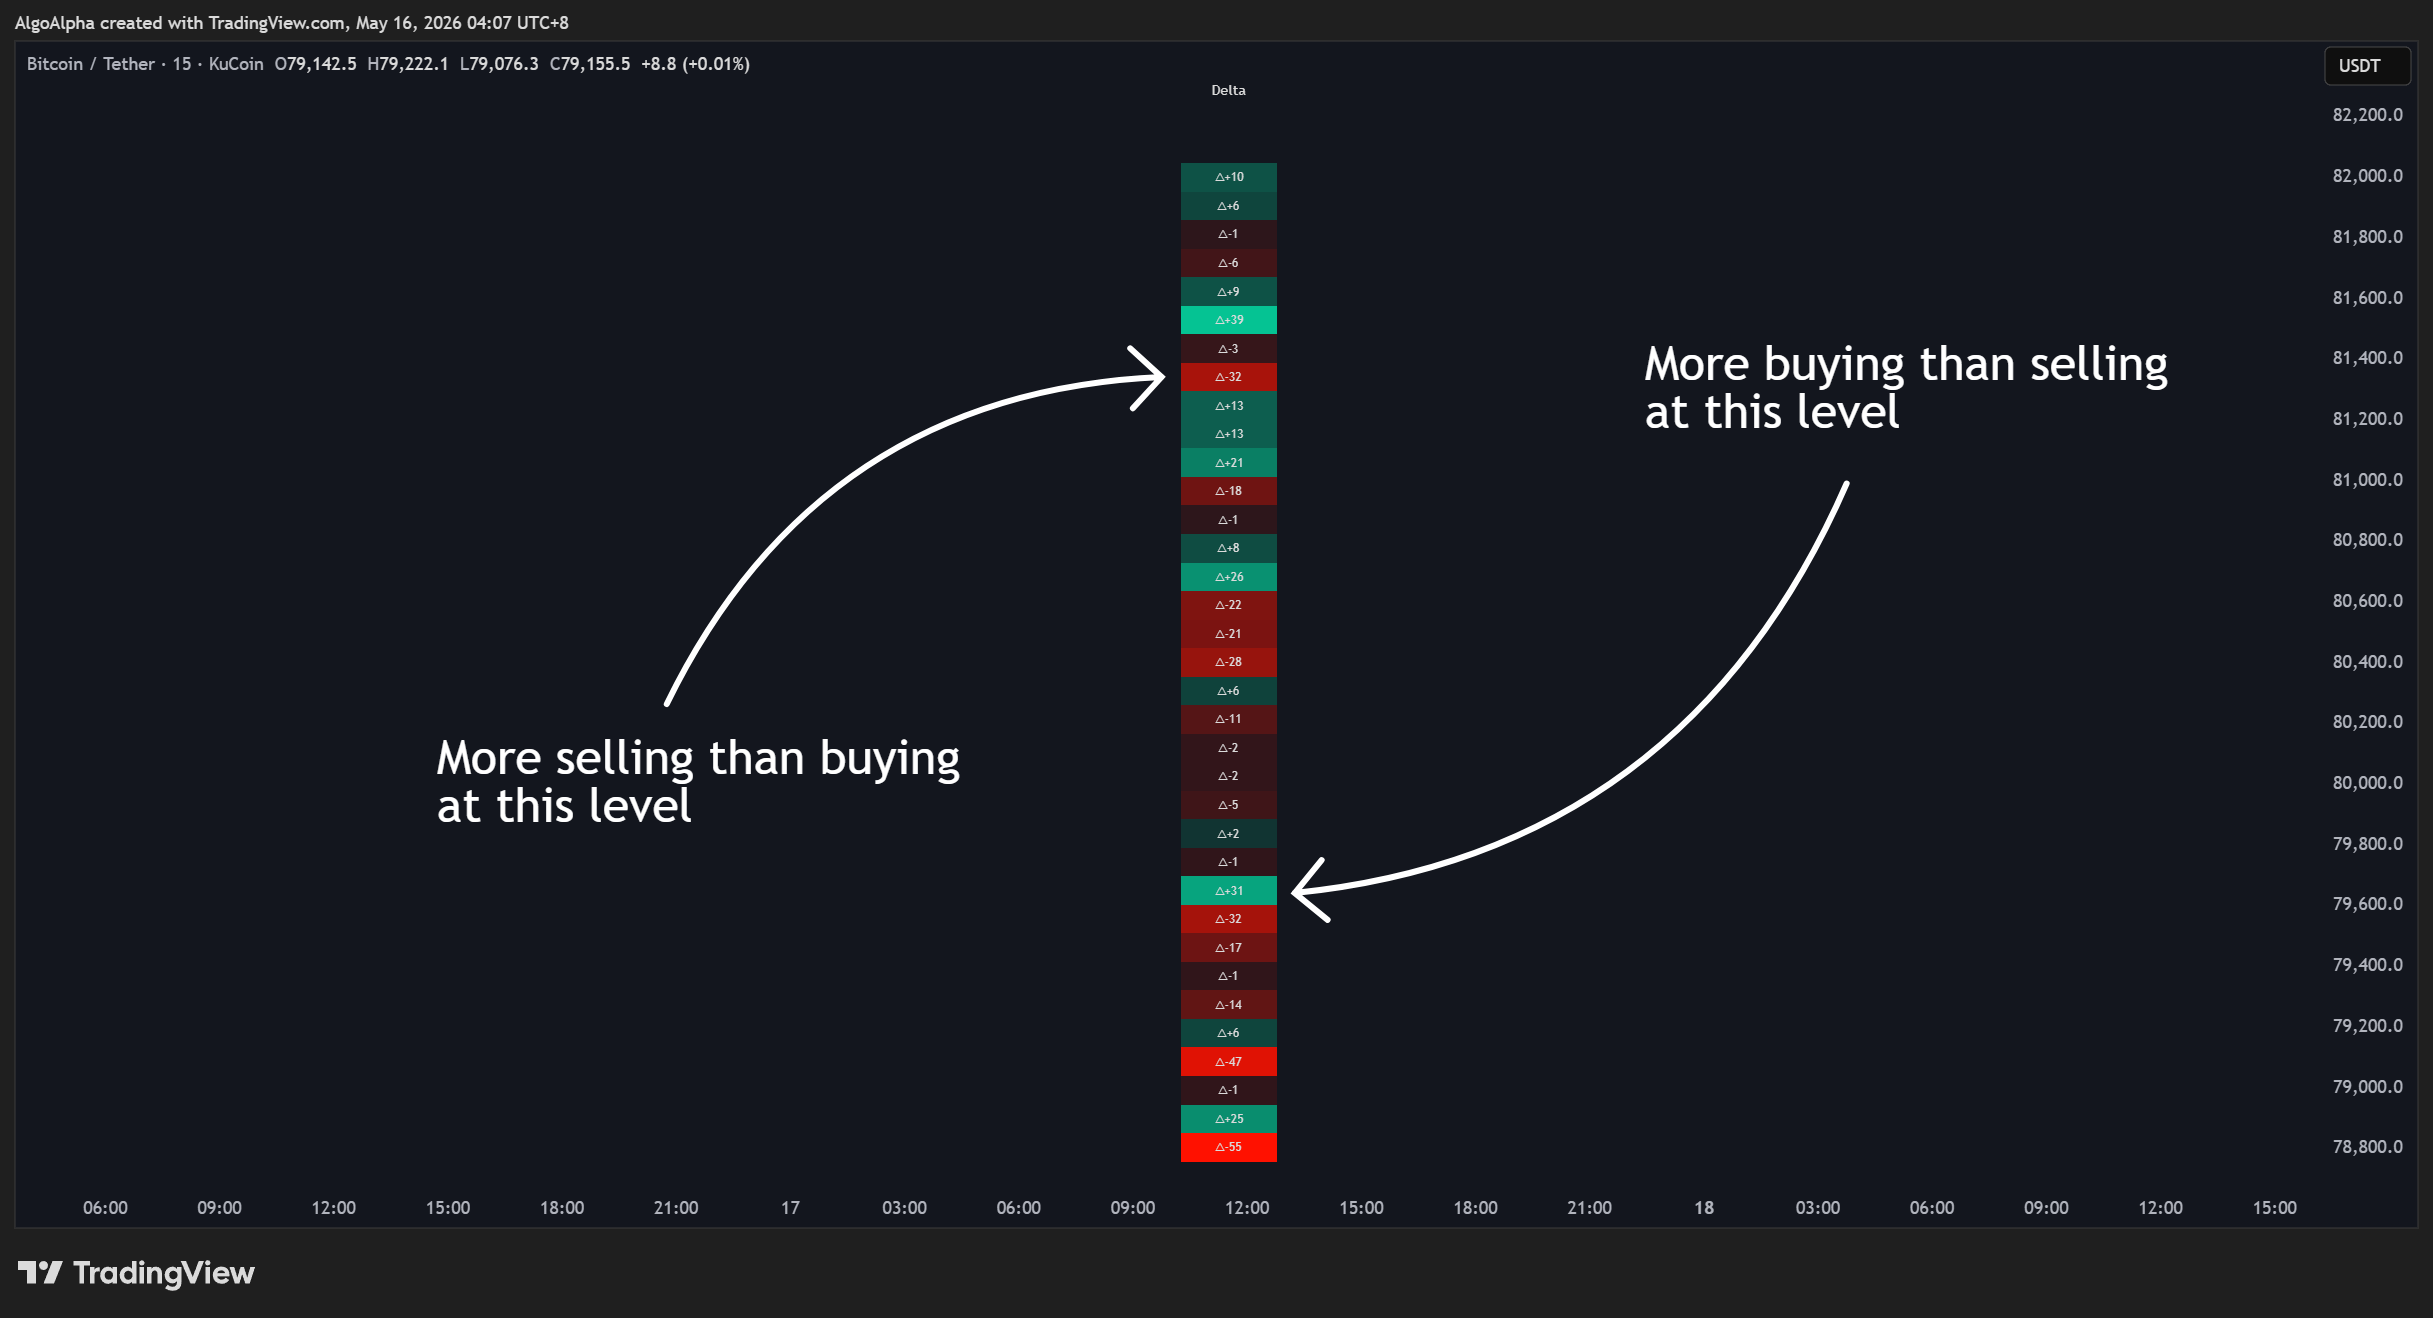Viewport: 2433px width, 1318px height.
Task: Click the date label 17 on time axis
Action: coord(790,1208)
